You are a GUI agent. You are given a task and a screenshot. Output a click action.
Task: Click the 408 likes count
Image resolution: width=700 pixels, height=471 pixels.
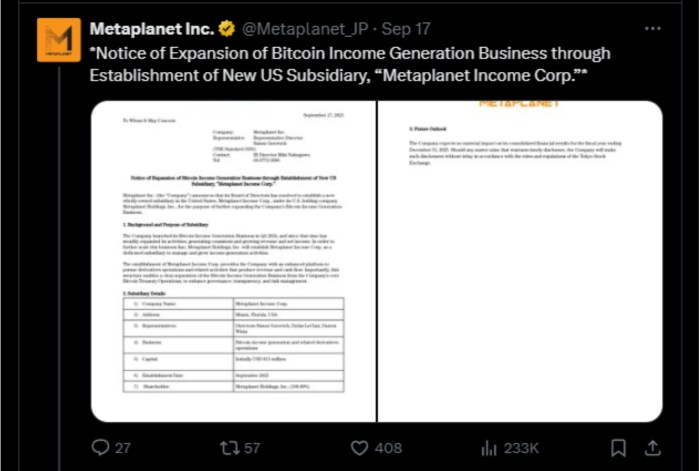[x=388, y=448]
